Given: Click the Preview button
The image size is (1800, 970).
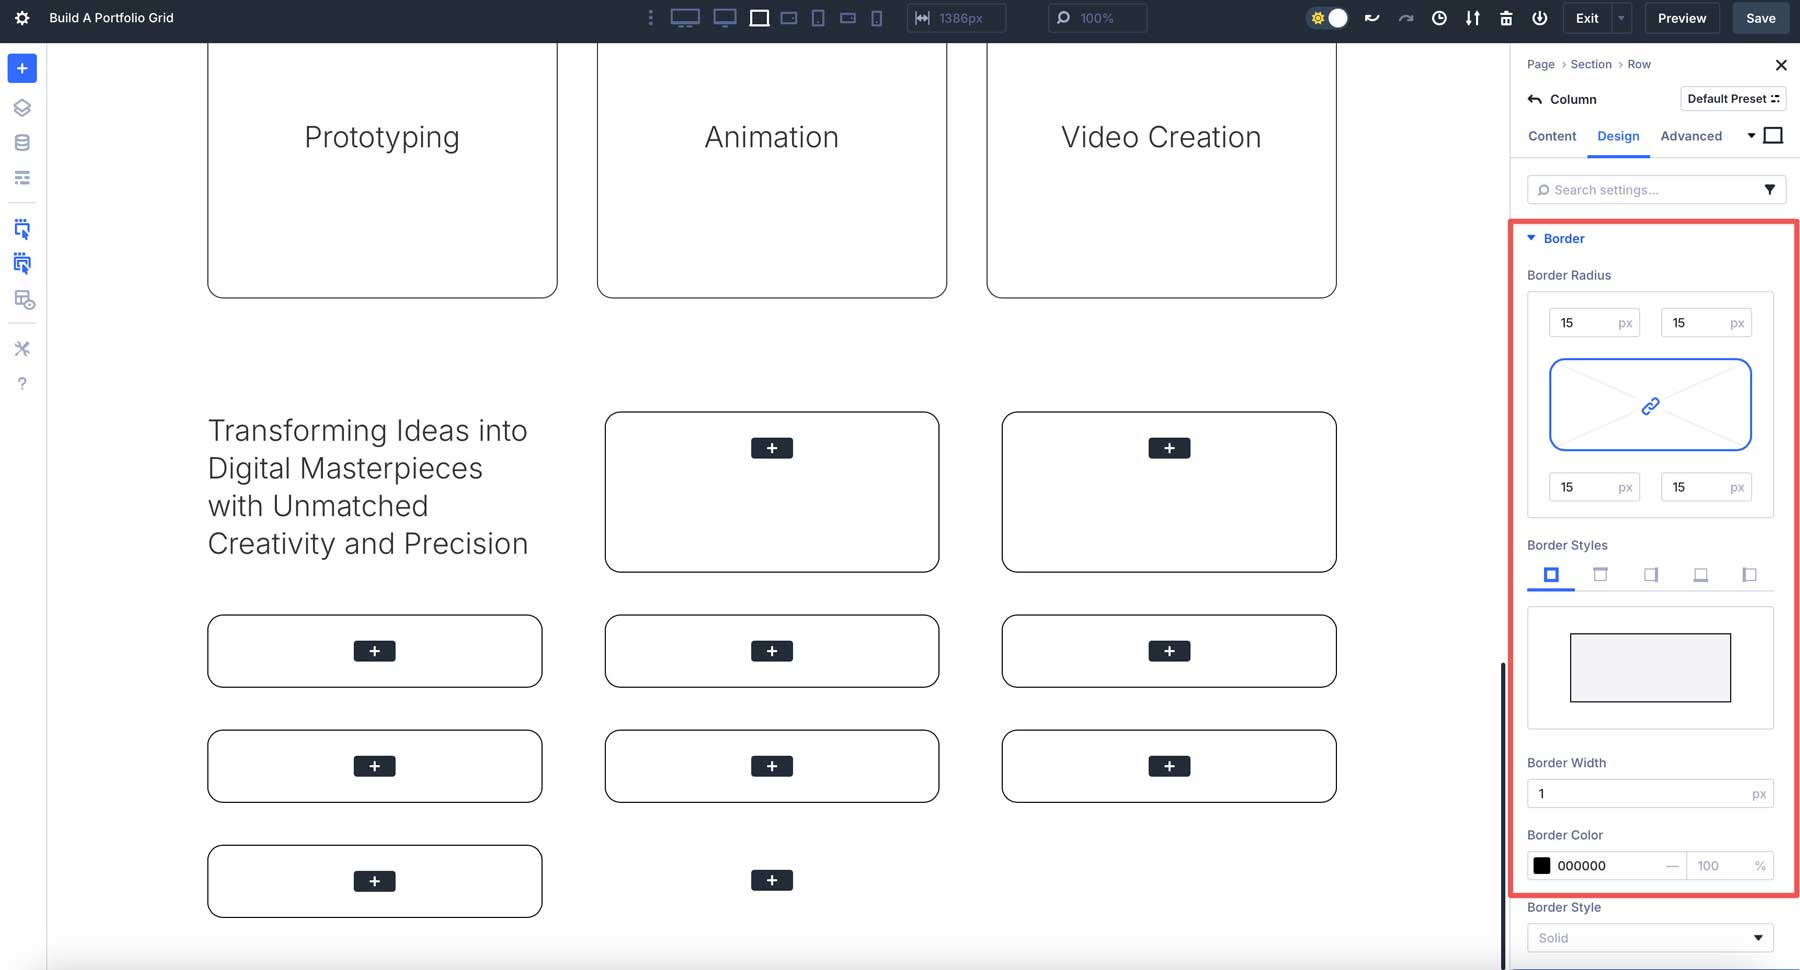Looking at the screenshot, I should (x=1681, y=18).
